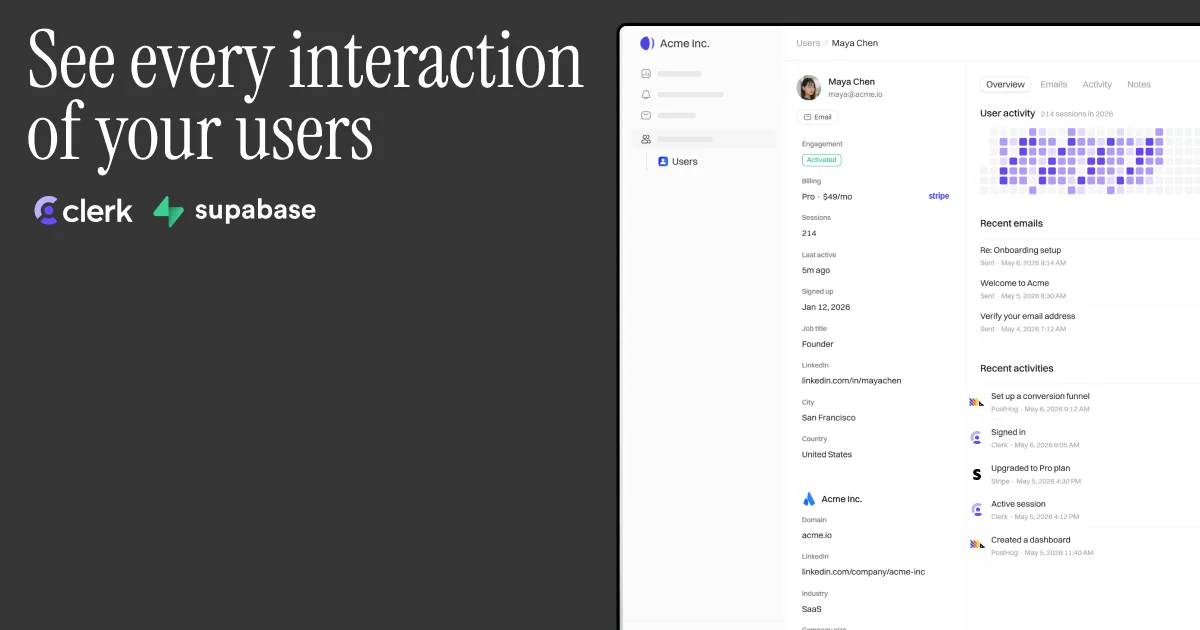Switch to the Notes tab
The width and height of the screenshot is (1200, 630).
tap(1139, 85)
